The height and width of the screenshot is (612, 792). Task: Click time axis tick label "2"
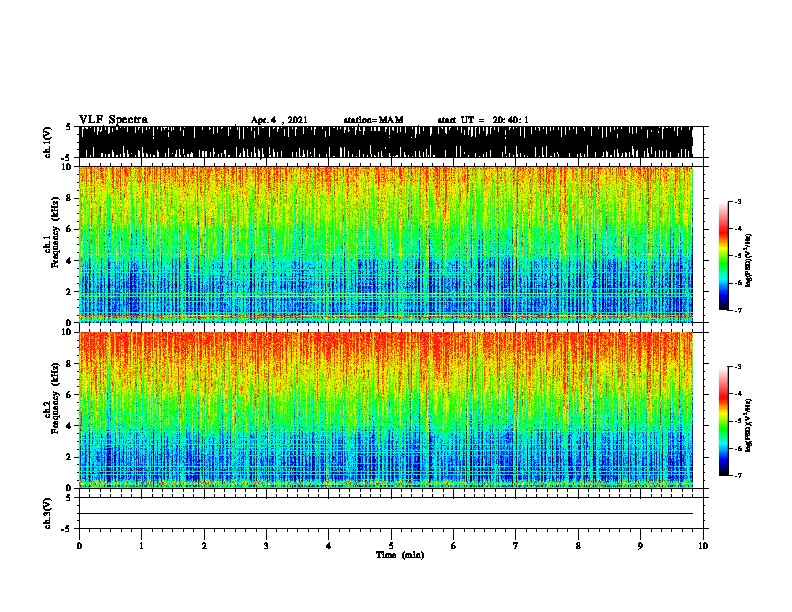[x=204, y=546]
